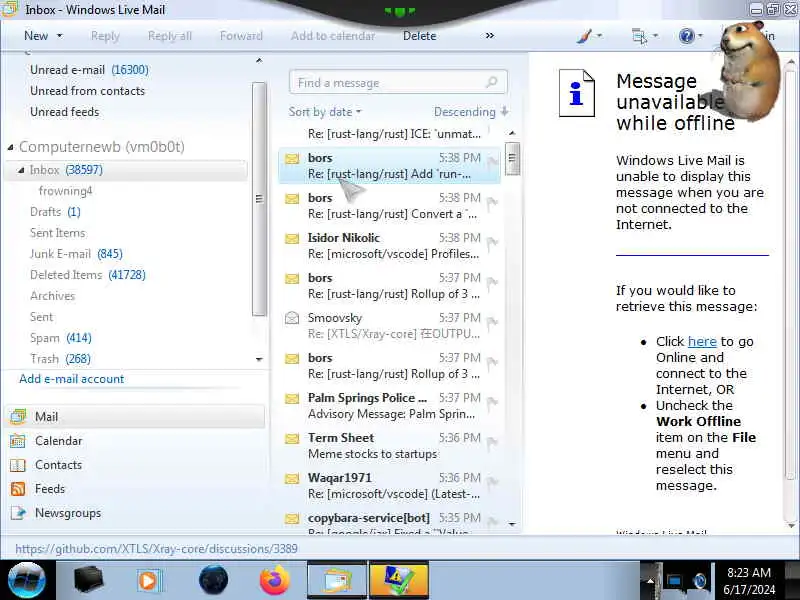
Task: Click the 'here' go online link
Action: tap(702, 341)
